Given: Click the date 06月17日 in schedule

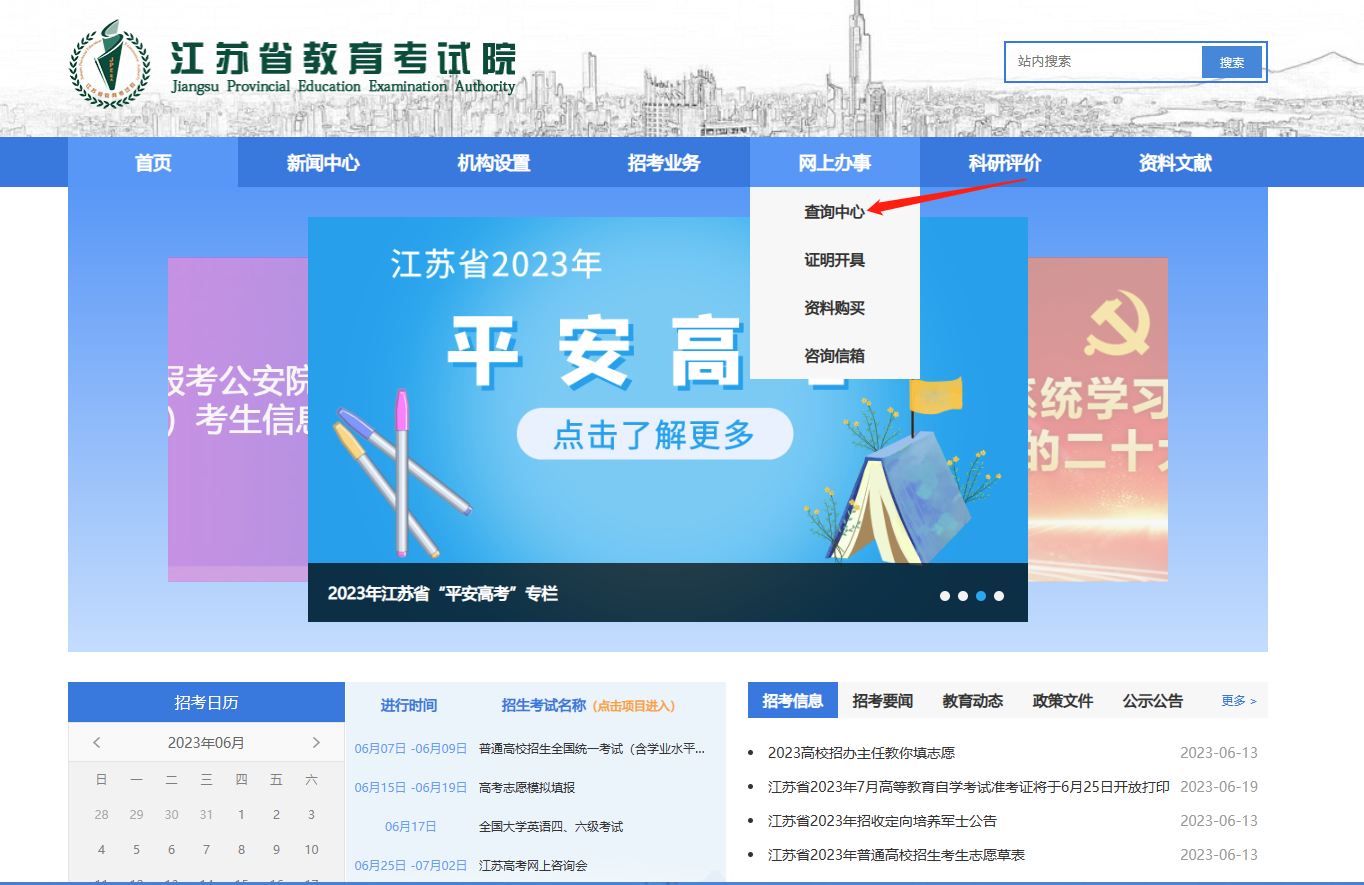Looking at the screenshot, I should pos(411,826).
